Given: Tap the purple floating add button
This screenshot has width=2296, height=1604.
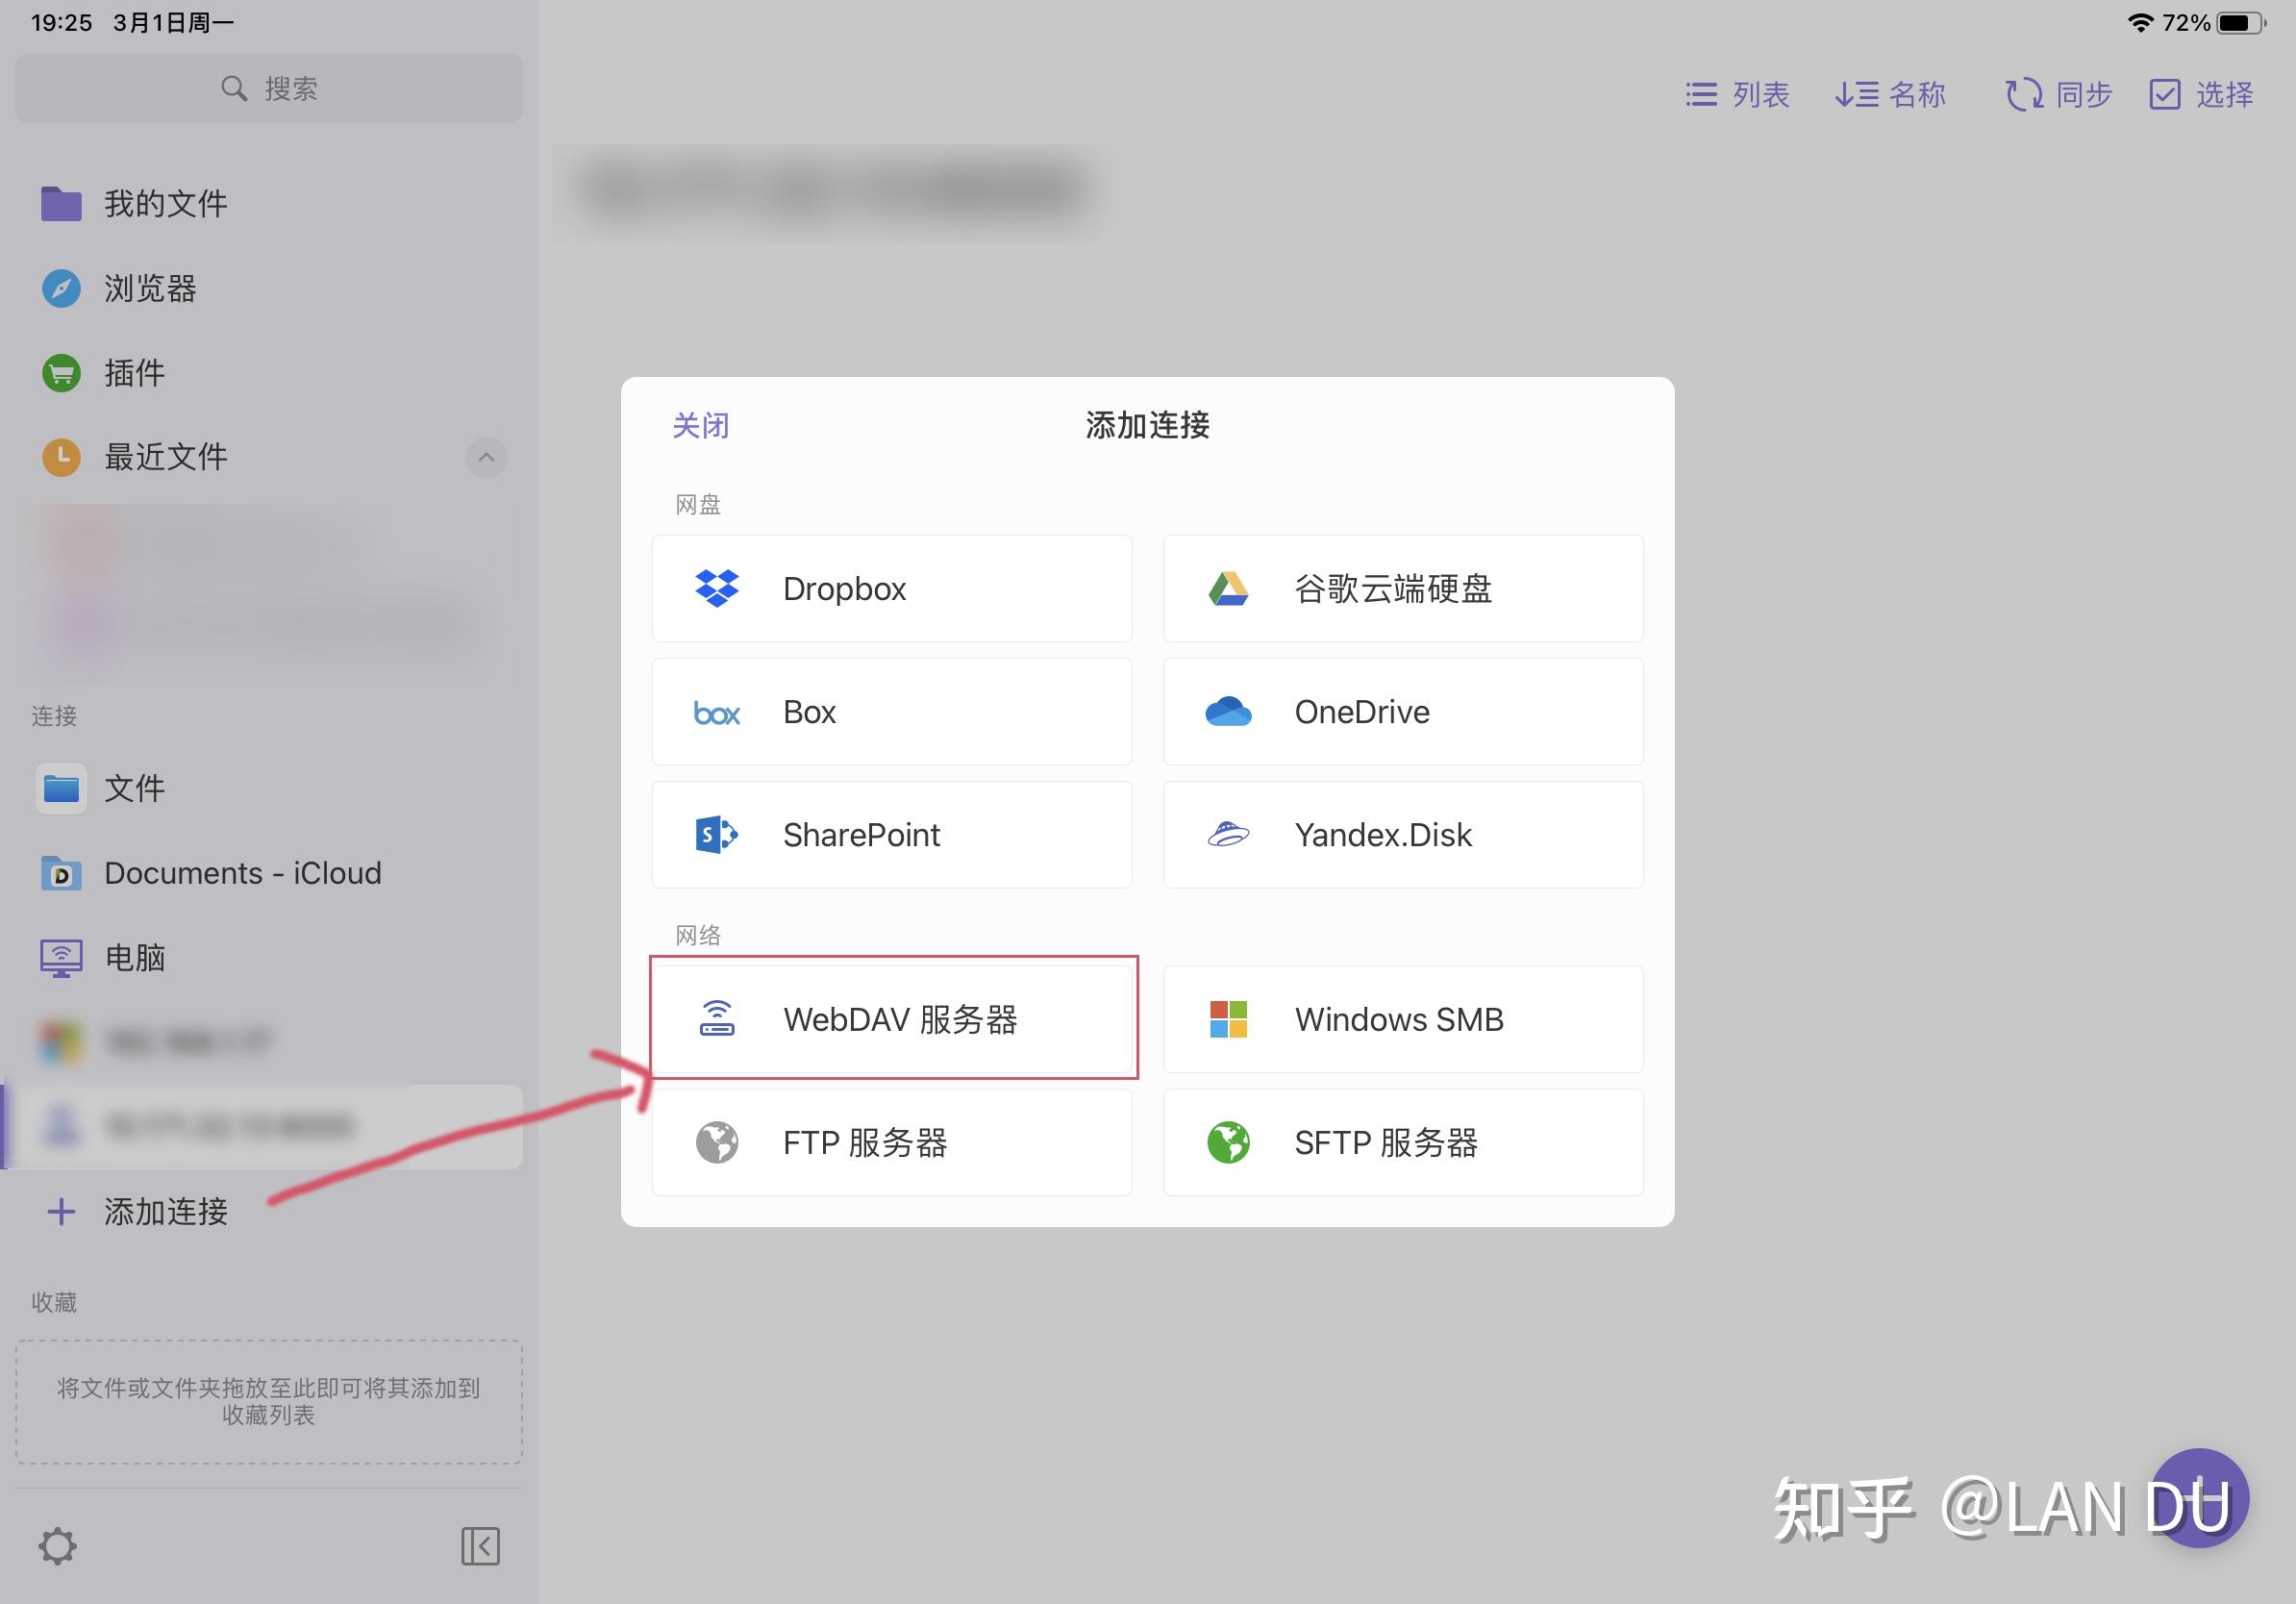Looking at the screenshot, I should (2199, 1498).
